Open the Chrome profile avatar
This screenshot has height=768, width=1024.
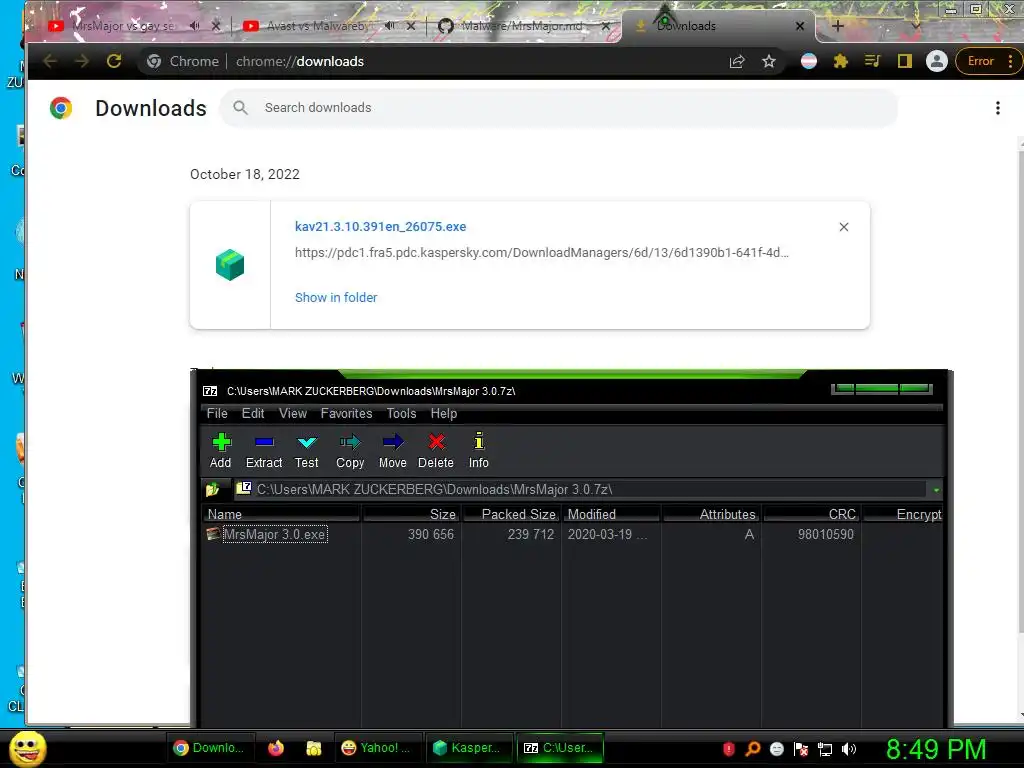point(936,61)
